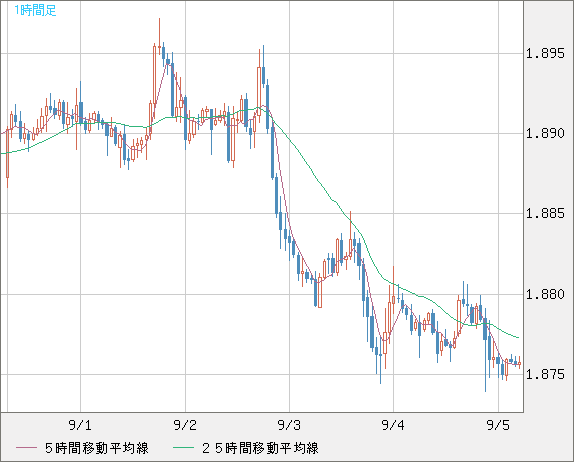Click the 9/1 date axis label
Screen dimensions: 574x462
click(80, 425)
